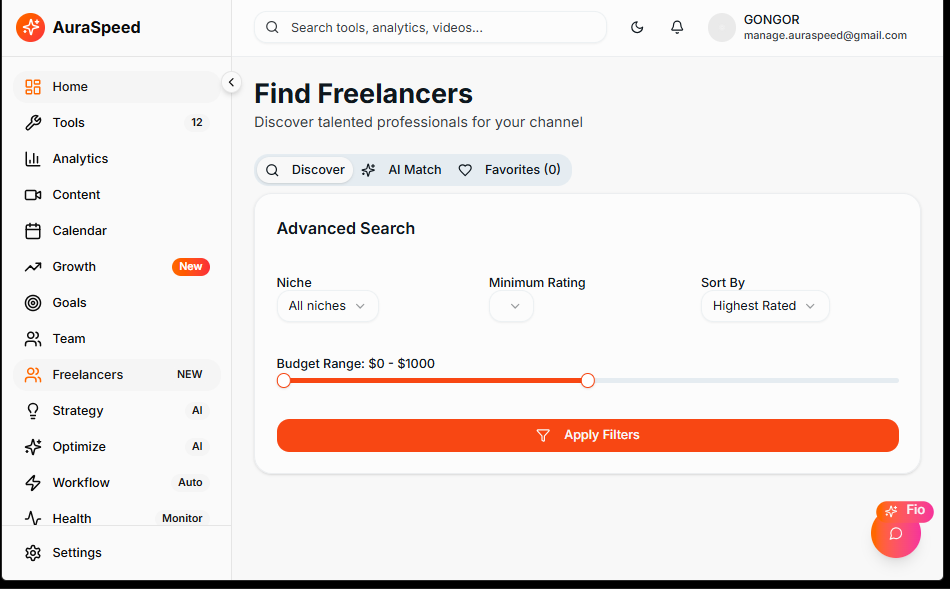Viewport: 950px width, 589px height.
Task: Click the GONGOR user profile avatar
Action: (722, 28)
